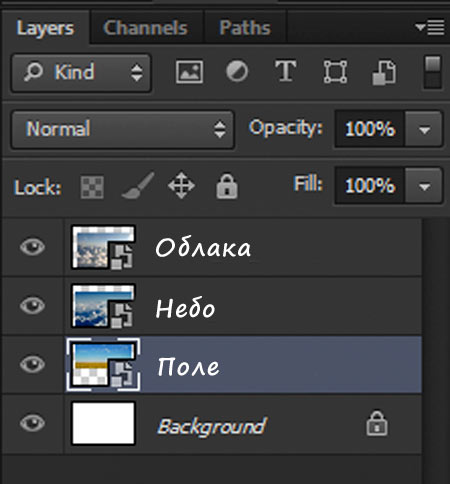Filter layers by pixel image type
The height and width of the screenshot is (484, 450).
(189, 72)
